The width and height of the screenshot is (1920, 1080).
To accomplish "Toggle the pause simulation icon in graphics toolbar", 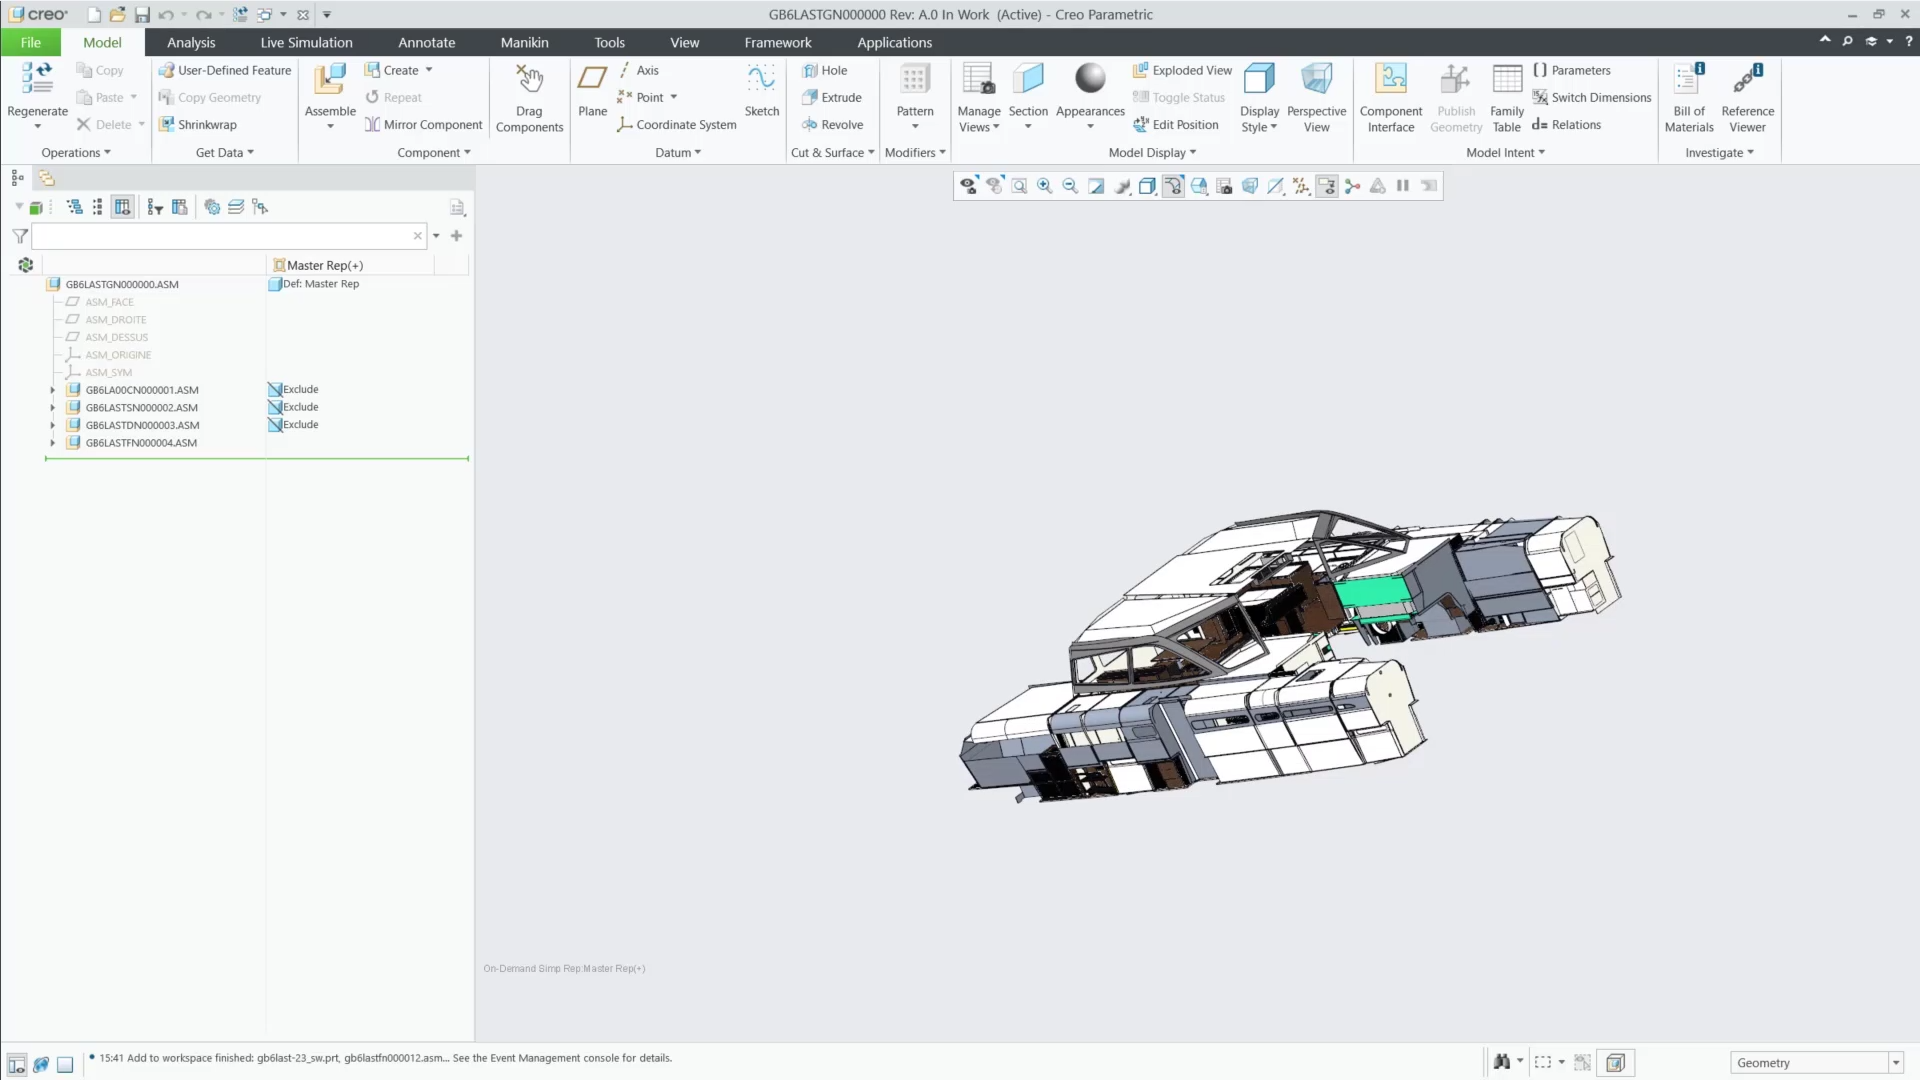I will click(x=1403, y=186).
